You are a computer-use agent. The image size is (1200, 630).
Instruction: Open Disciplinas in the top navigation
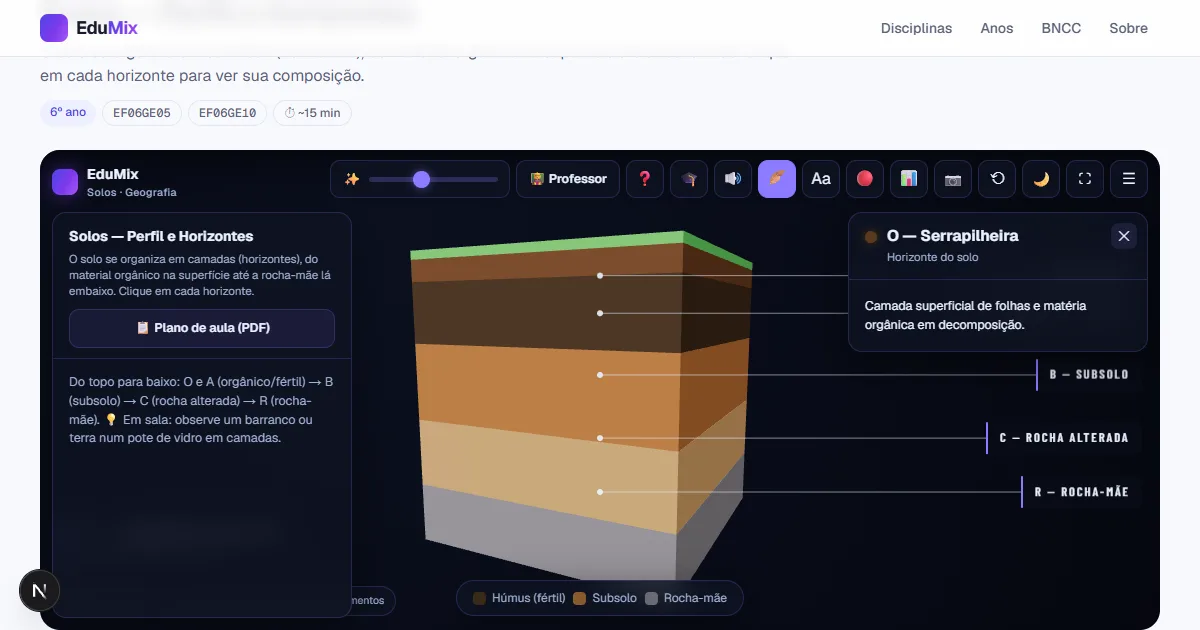[916, 28]
